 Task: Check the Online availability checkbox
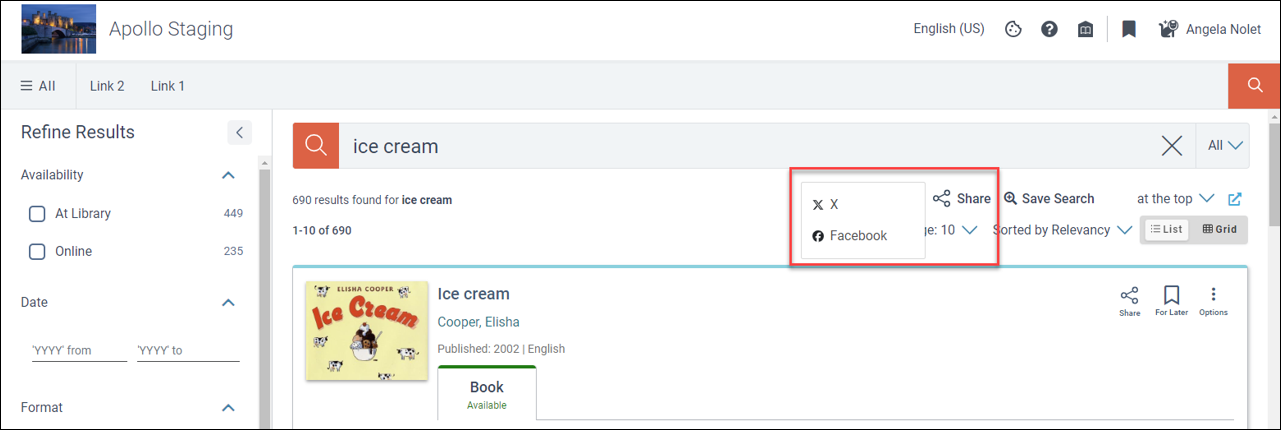tap(37, 251)
